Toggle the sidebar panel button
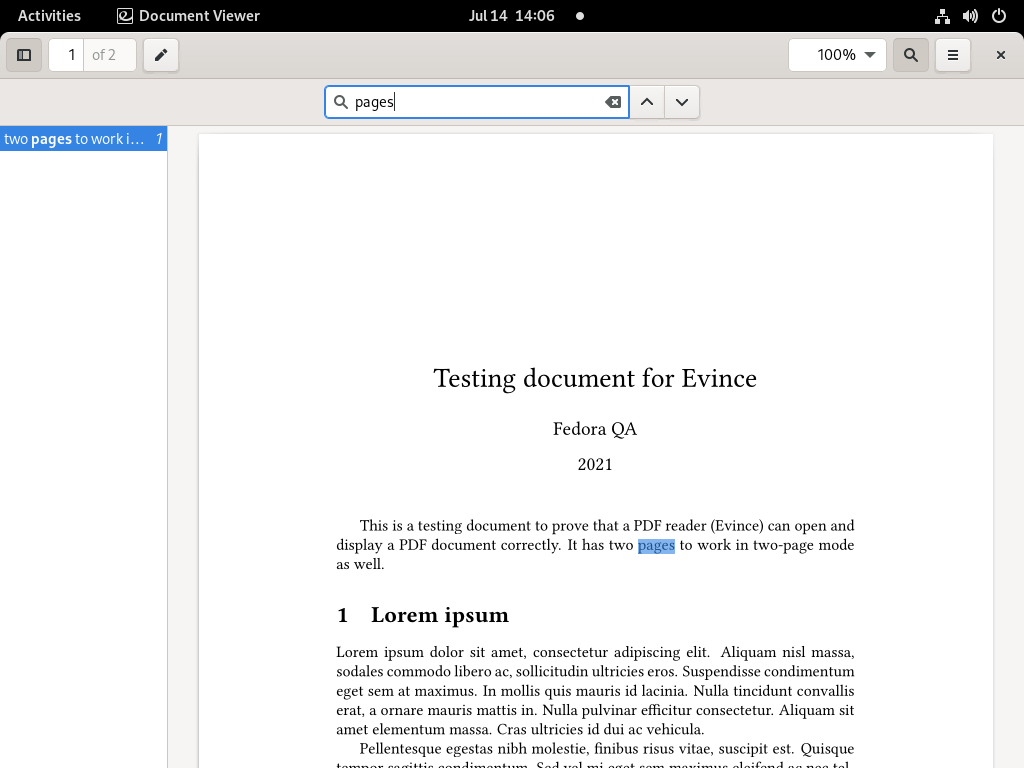This screenshot has height=768, width=1024. pos(24,55)
